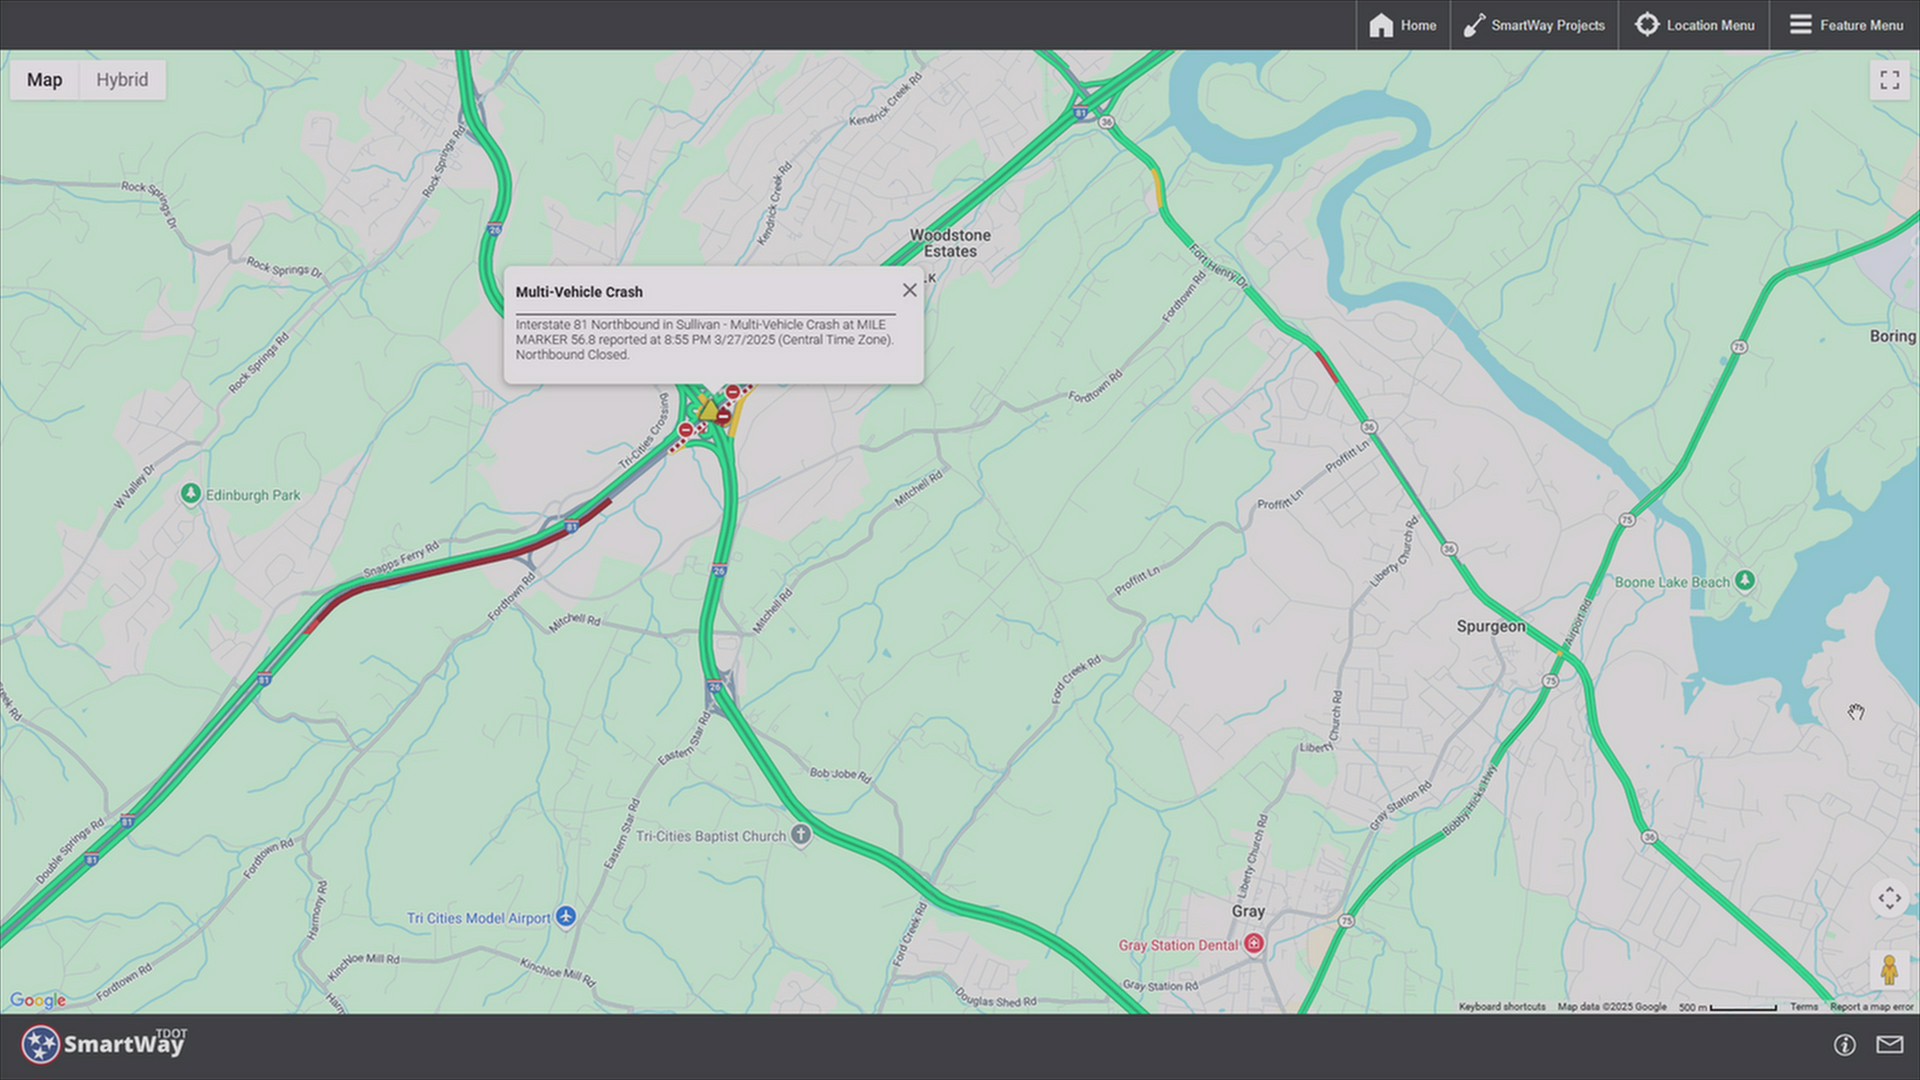Click the road closure marker left of crash

[x=685, y=430]
